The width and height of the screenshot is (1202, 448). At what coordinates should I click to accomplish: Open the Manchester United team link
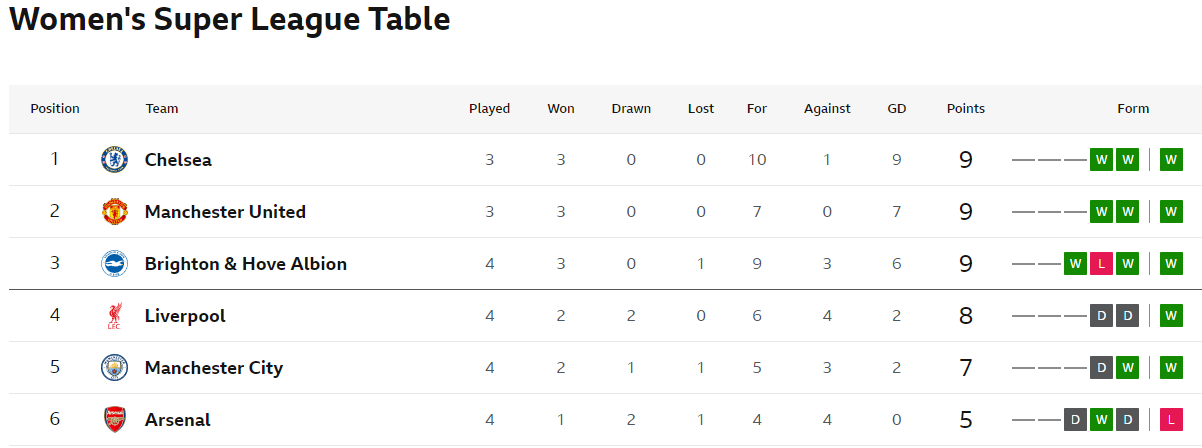coord(225,212)
